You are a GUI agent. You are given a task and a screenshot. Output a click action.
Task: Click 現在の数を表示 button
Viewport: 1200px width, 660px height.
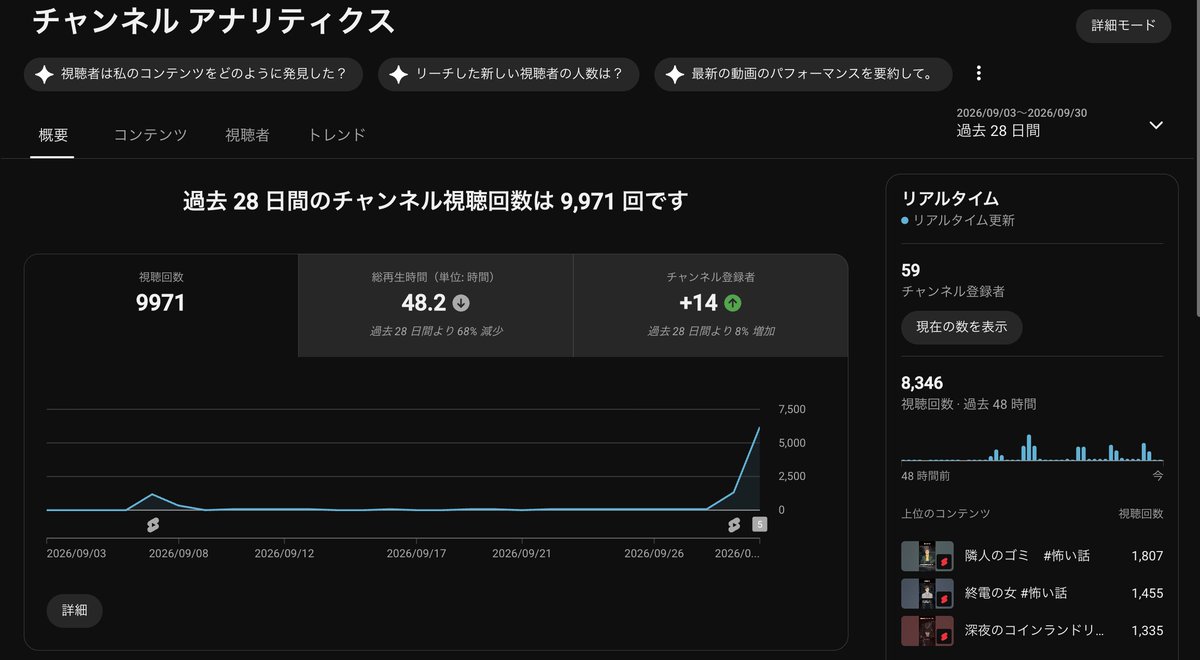pyautogui.click(x=962, y=327)
